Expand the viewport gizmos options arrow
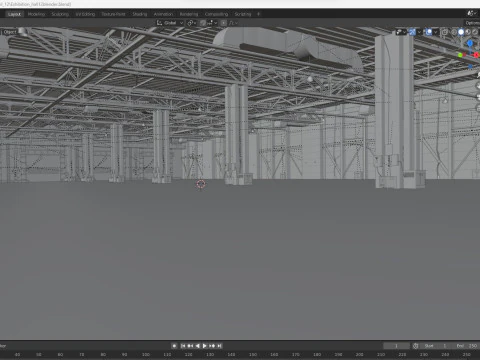The height and width of the screenshot is (360, 480). pyautogui.click(x=419, y=32)
